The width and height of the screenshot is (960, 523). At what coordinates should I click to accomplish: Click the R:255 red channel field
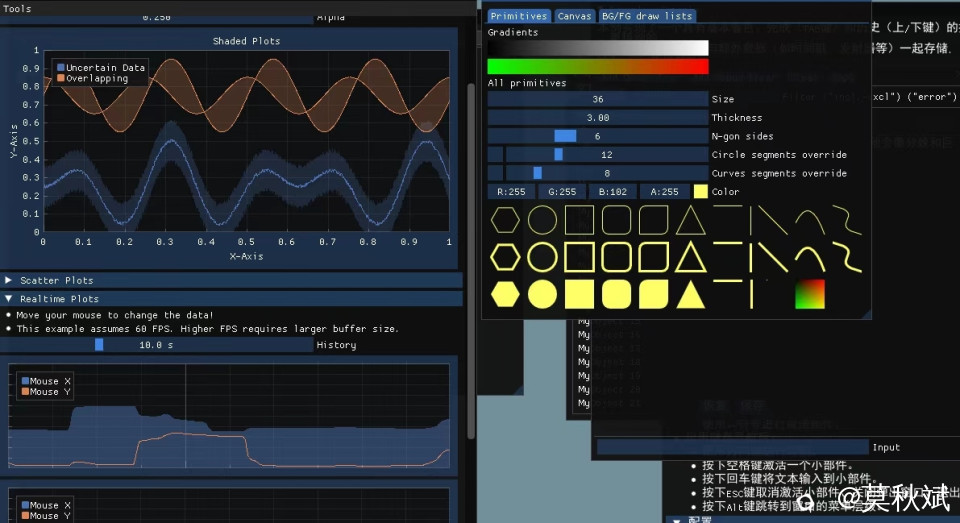(511, 192)
